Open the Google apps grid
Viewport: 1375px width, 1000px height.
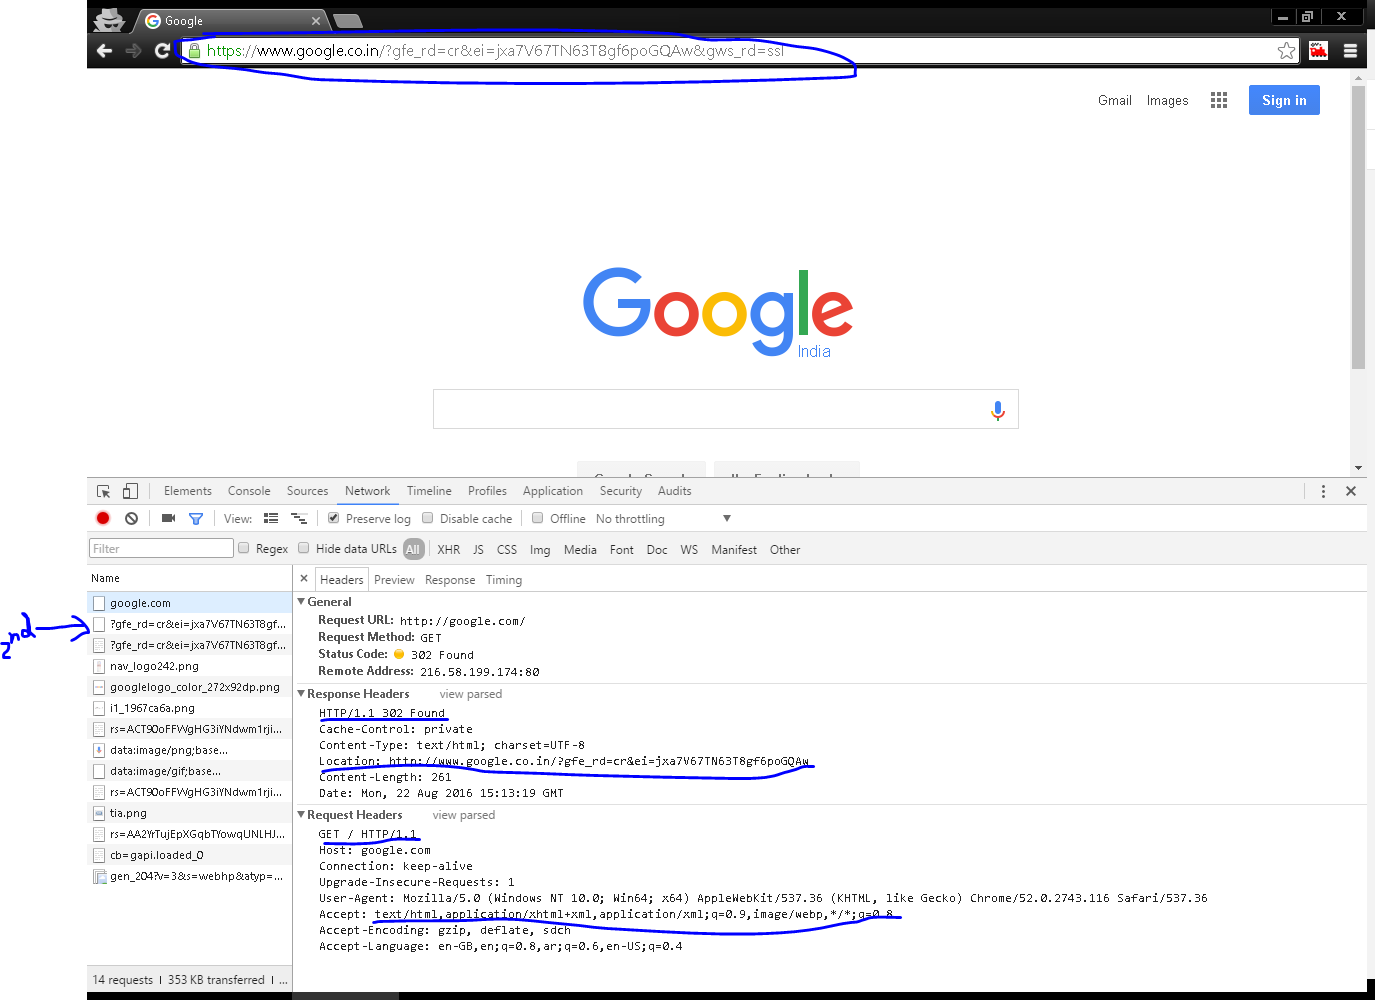click(1218, 100)
